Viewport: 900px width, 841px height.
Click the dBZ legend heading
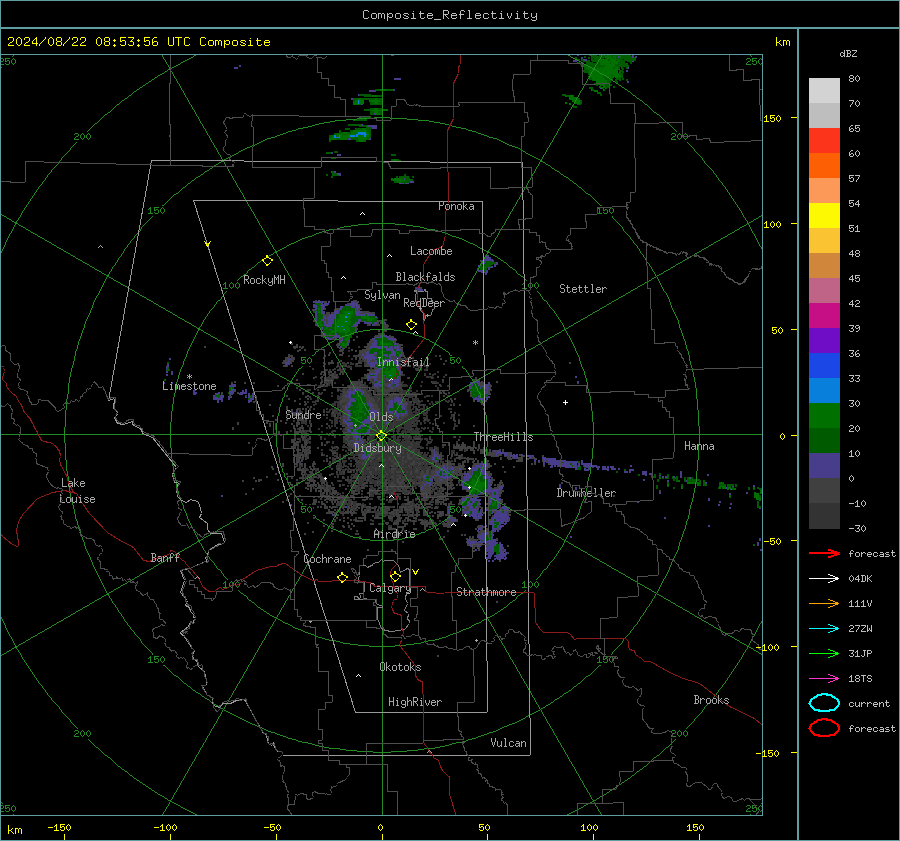coord(848,53)
